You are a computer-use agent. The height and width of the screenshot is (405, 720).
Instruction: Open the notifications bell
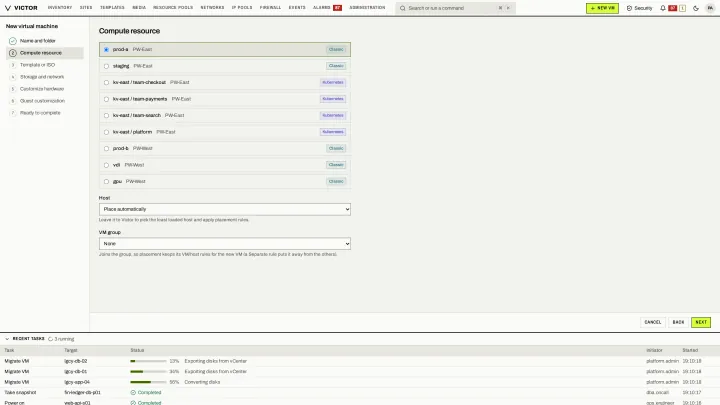[x=663, y=8]
